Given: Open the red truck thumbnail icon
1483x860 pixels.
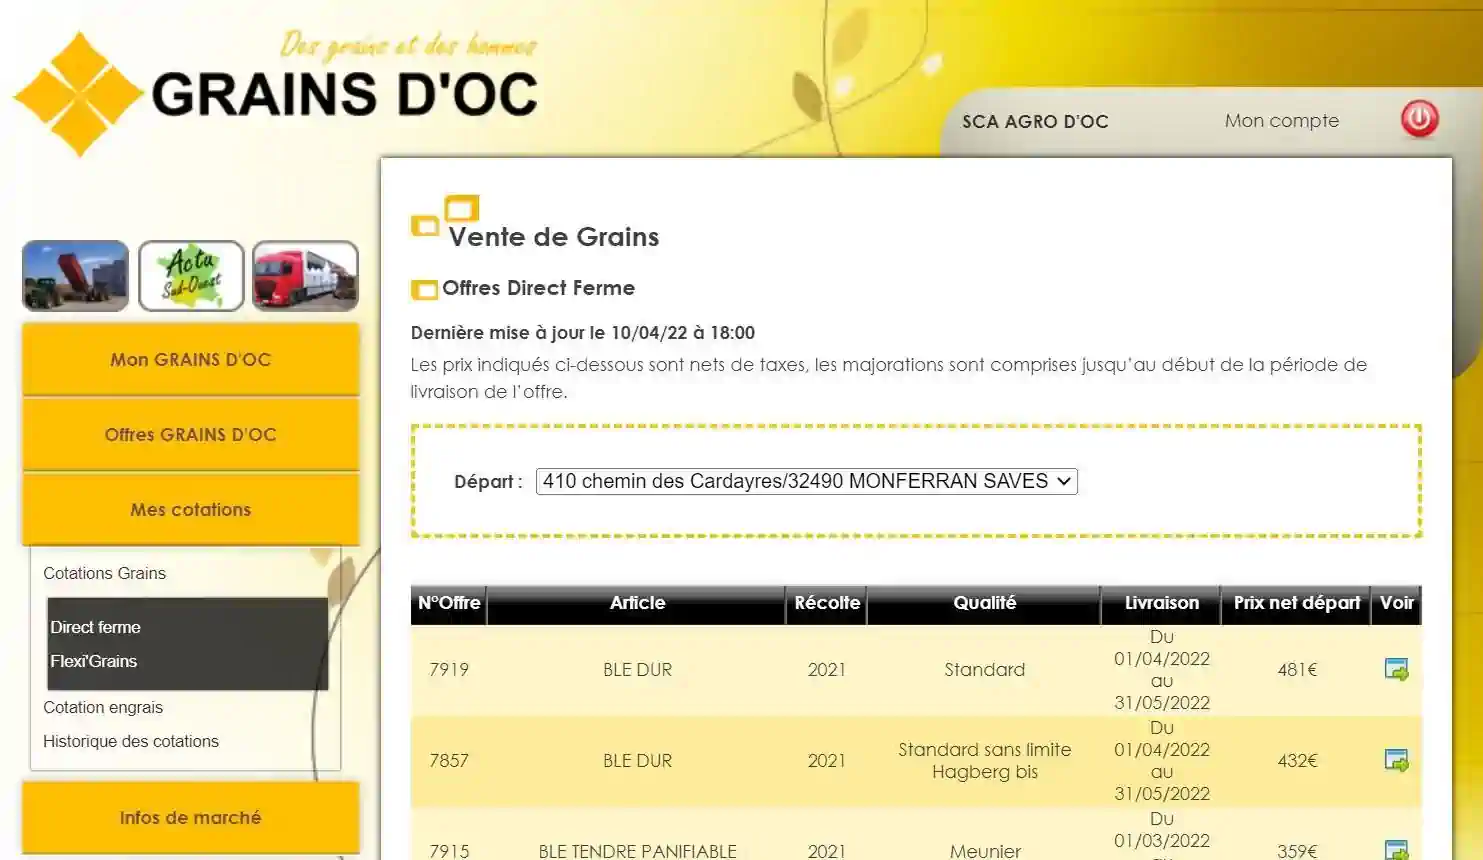Looking at the screenshot, I should 305,276.
